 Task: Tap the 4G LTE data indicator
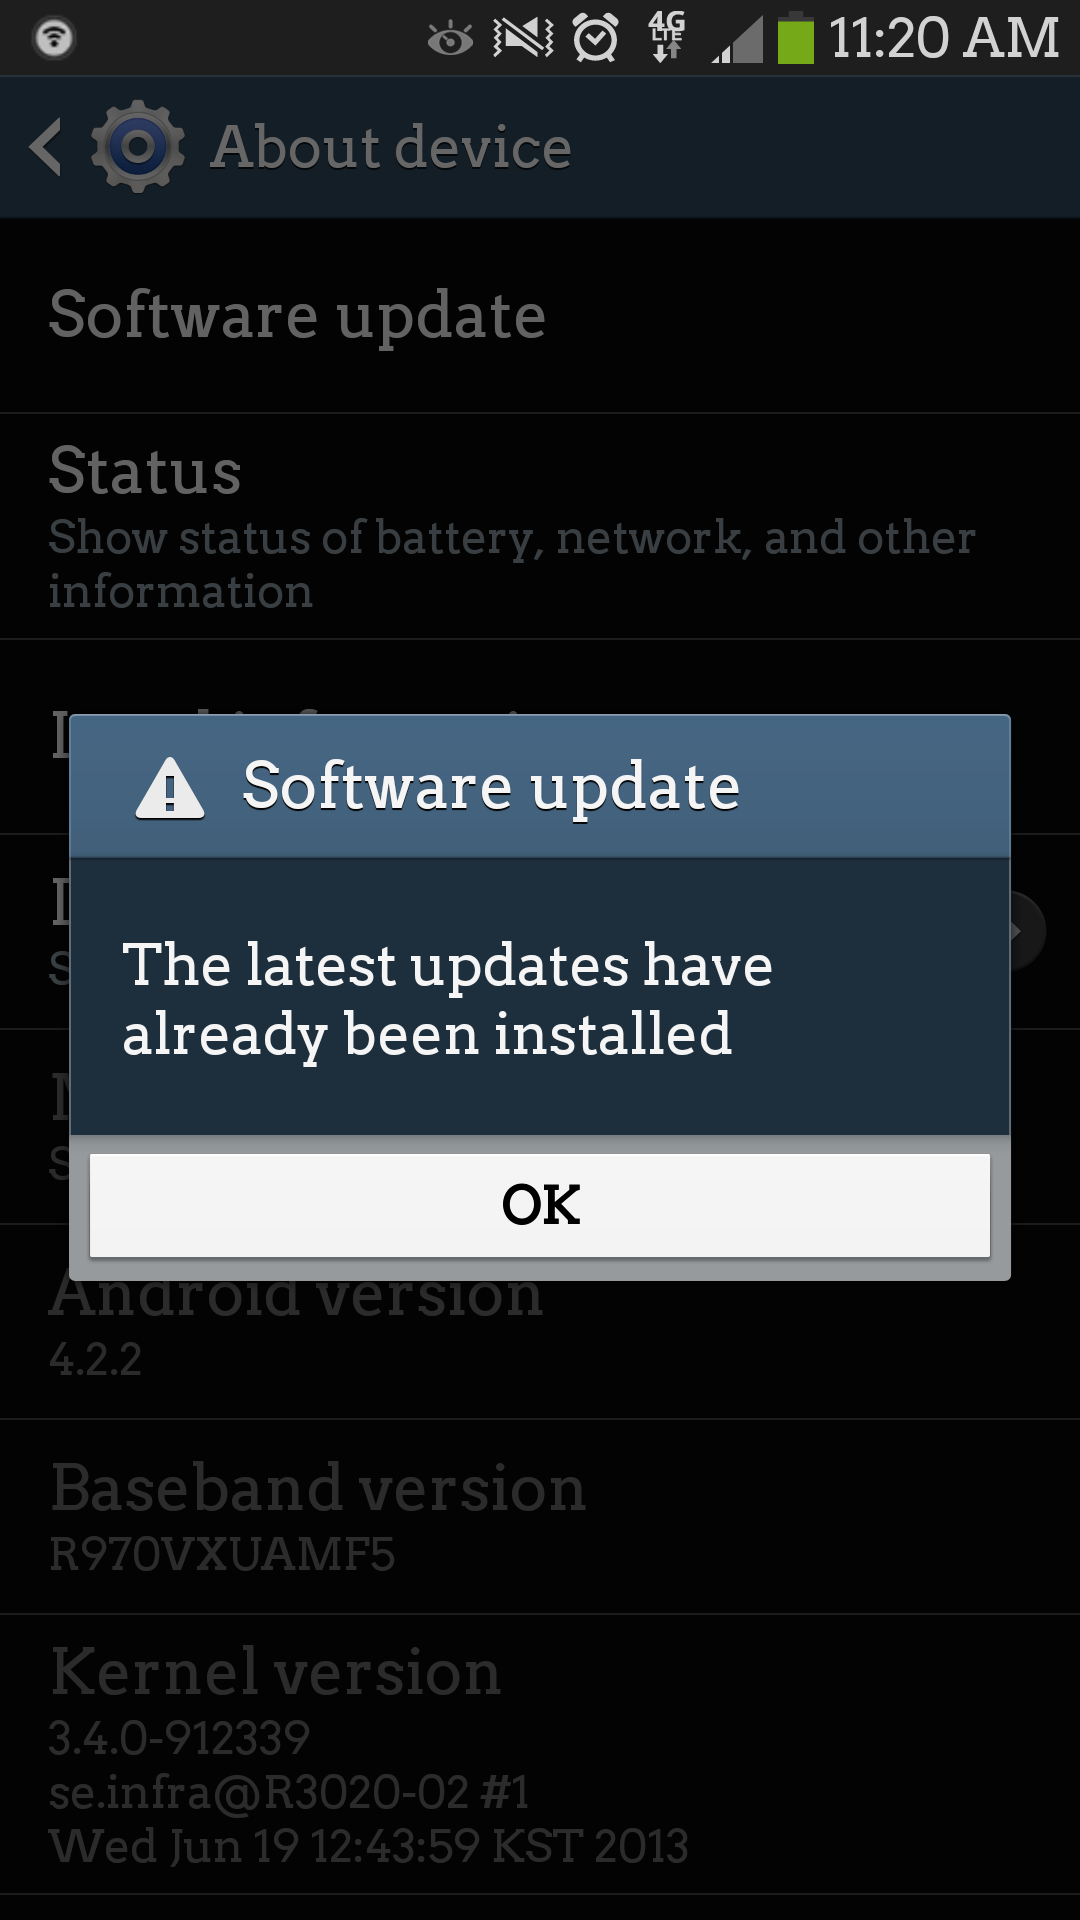click(667, 37)
